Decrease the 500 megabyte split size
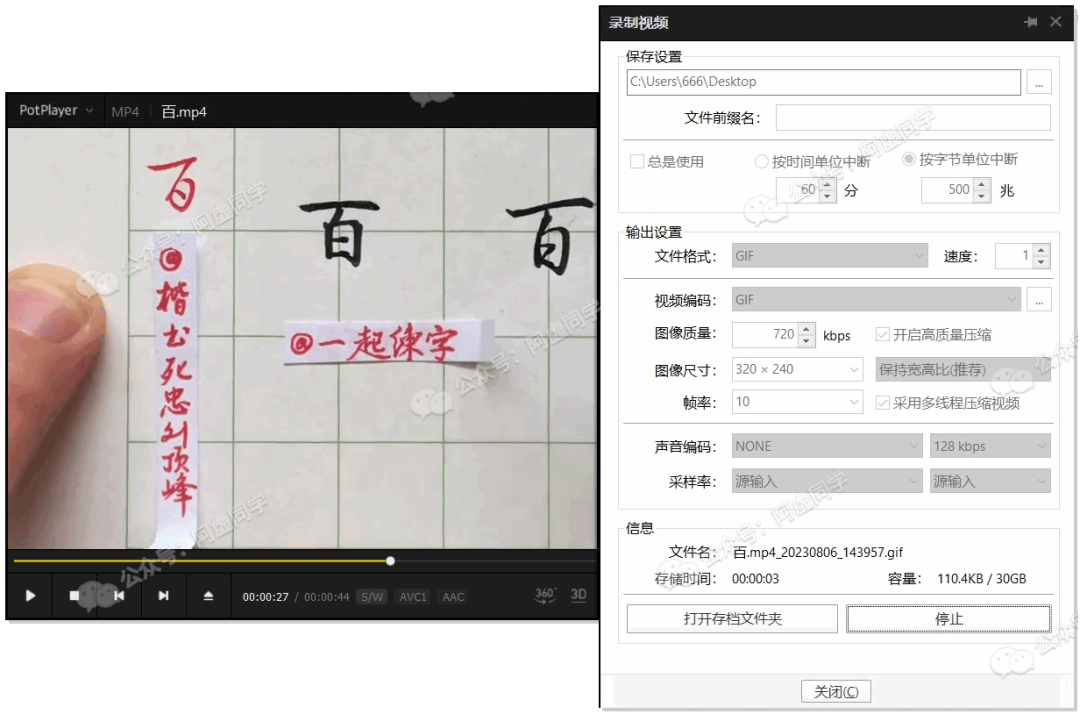 pos(982,196)
